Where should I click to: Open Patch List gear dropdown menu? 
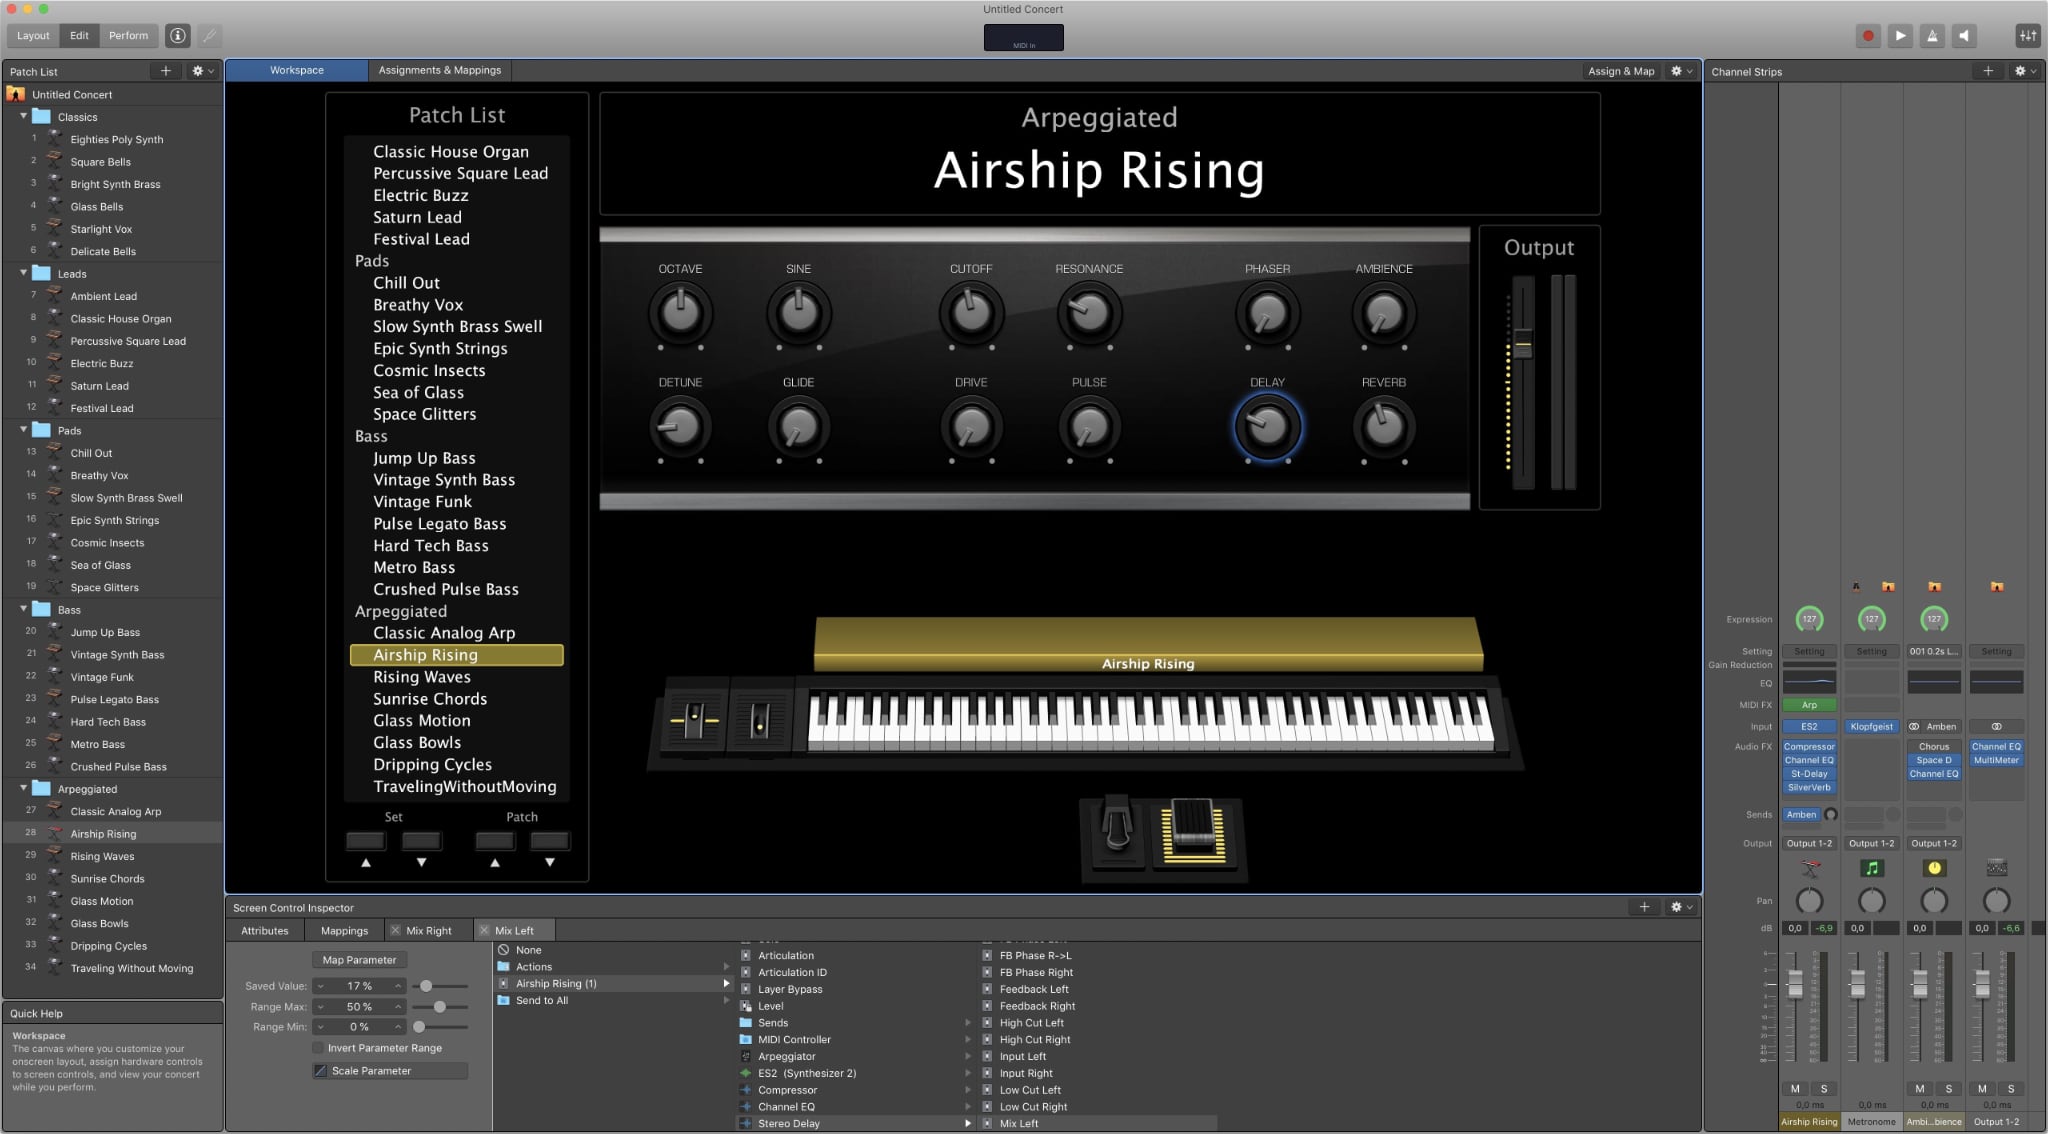[203, 71]
